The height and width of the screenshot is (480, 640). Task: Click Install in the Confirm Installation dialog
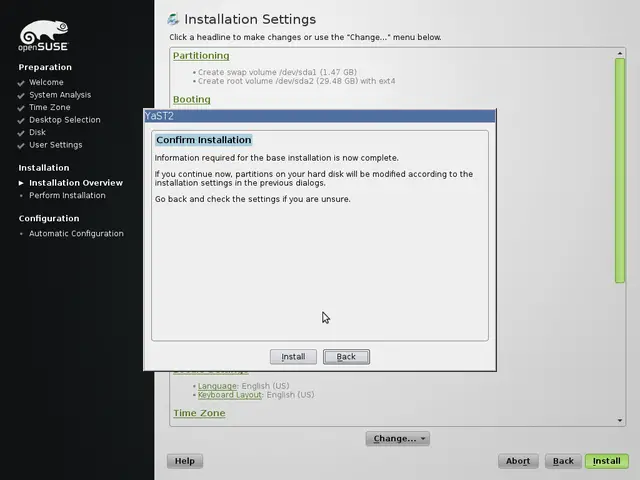coord(293,357)
